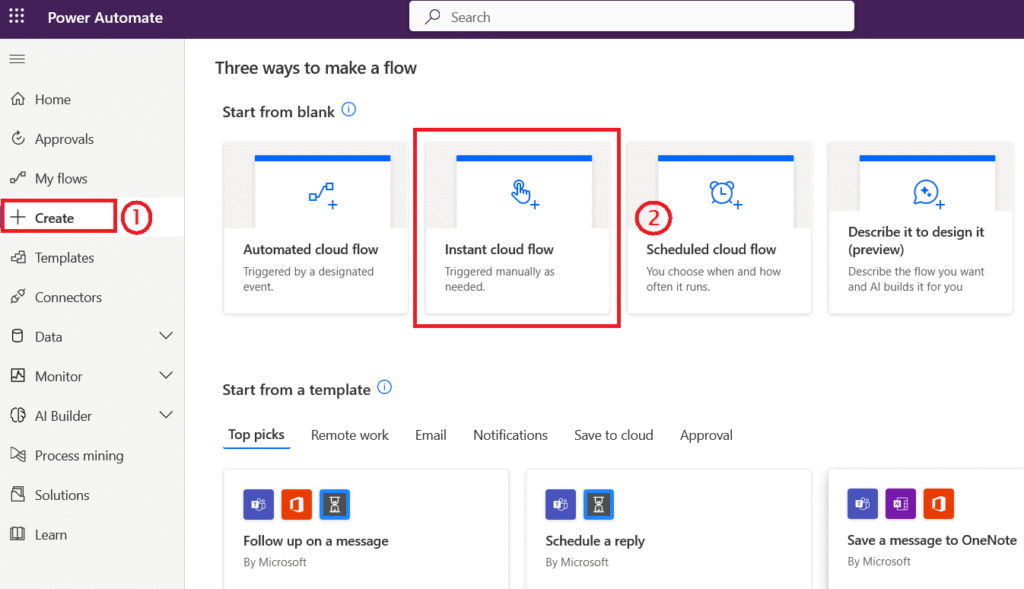Screen dimensions: 1024x589
Task: Click the info icon beside Start from a template
Action: pyautogui.click(x=384, y=388)
